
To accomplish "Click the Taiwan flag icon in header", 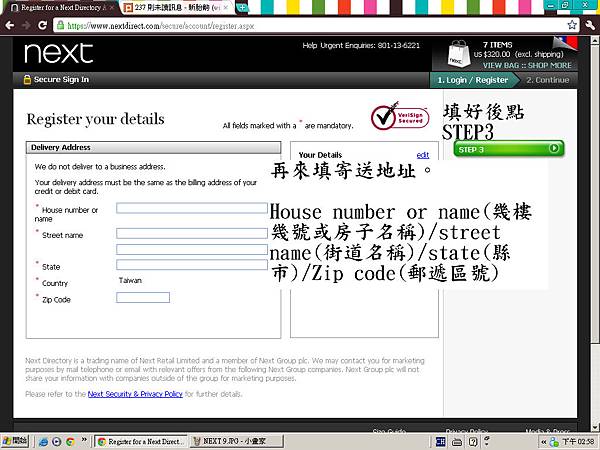I will click(x=566, y=43).
